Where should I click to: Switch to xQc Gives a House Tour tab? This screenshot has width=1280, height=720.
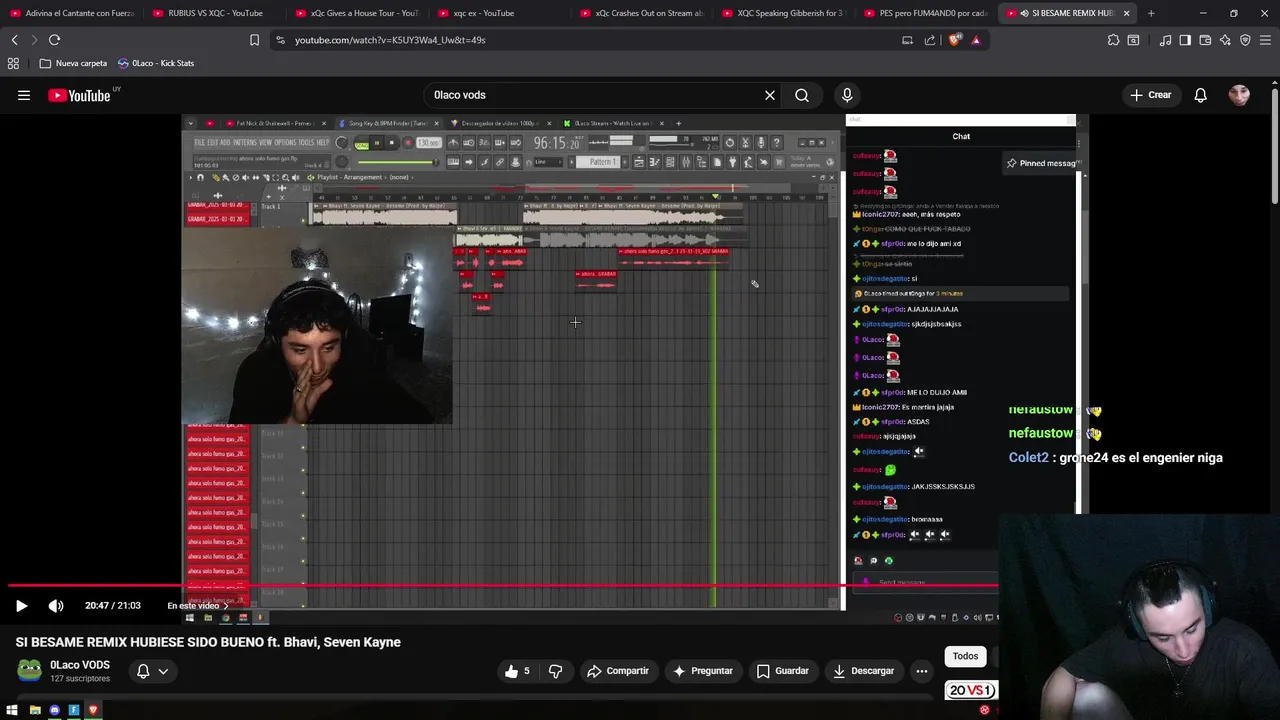357,13
